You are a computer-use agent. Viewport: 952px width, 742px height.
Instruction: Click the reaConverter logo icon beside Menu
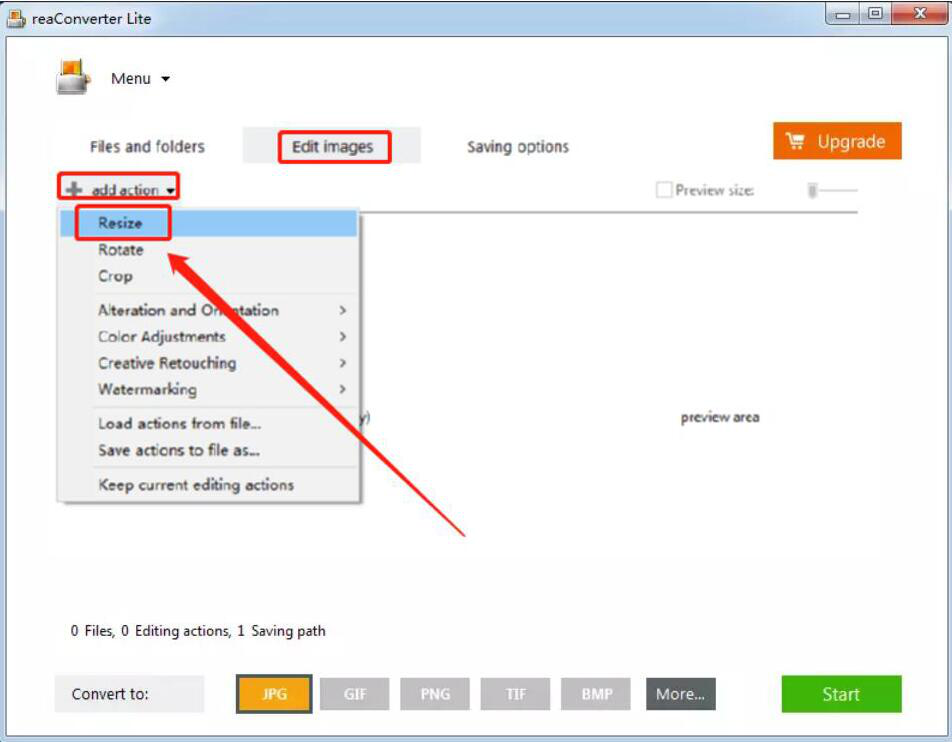73,77
